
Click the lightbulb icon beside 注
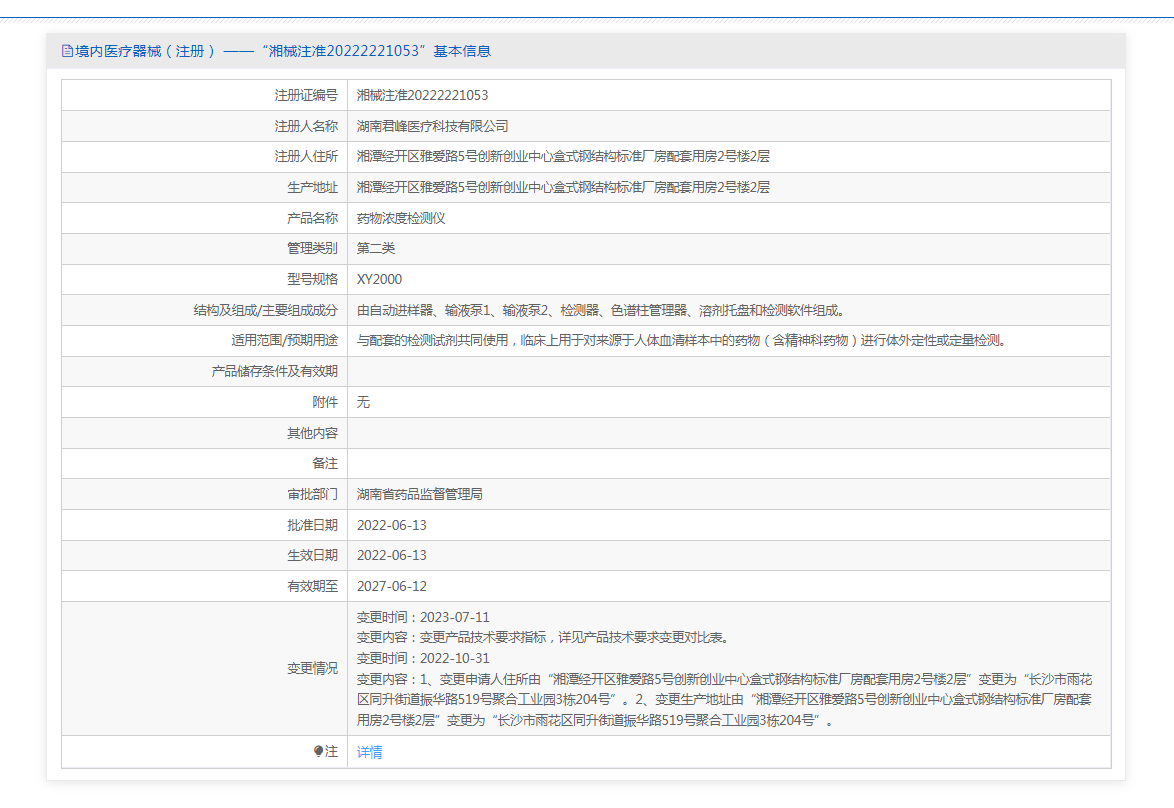tap(319, 751)
